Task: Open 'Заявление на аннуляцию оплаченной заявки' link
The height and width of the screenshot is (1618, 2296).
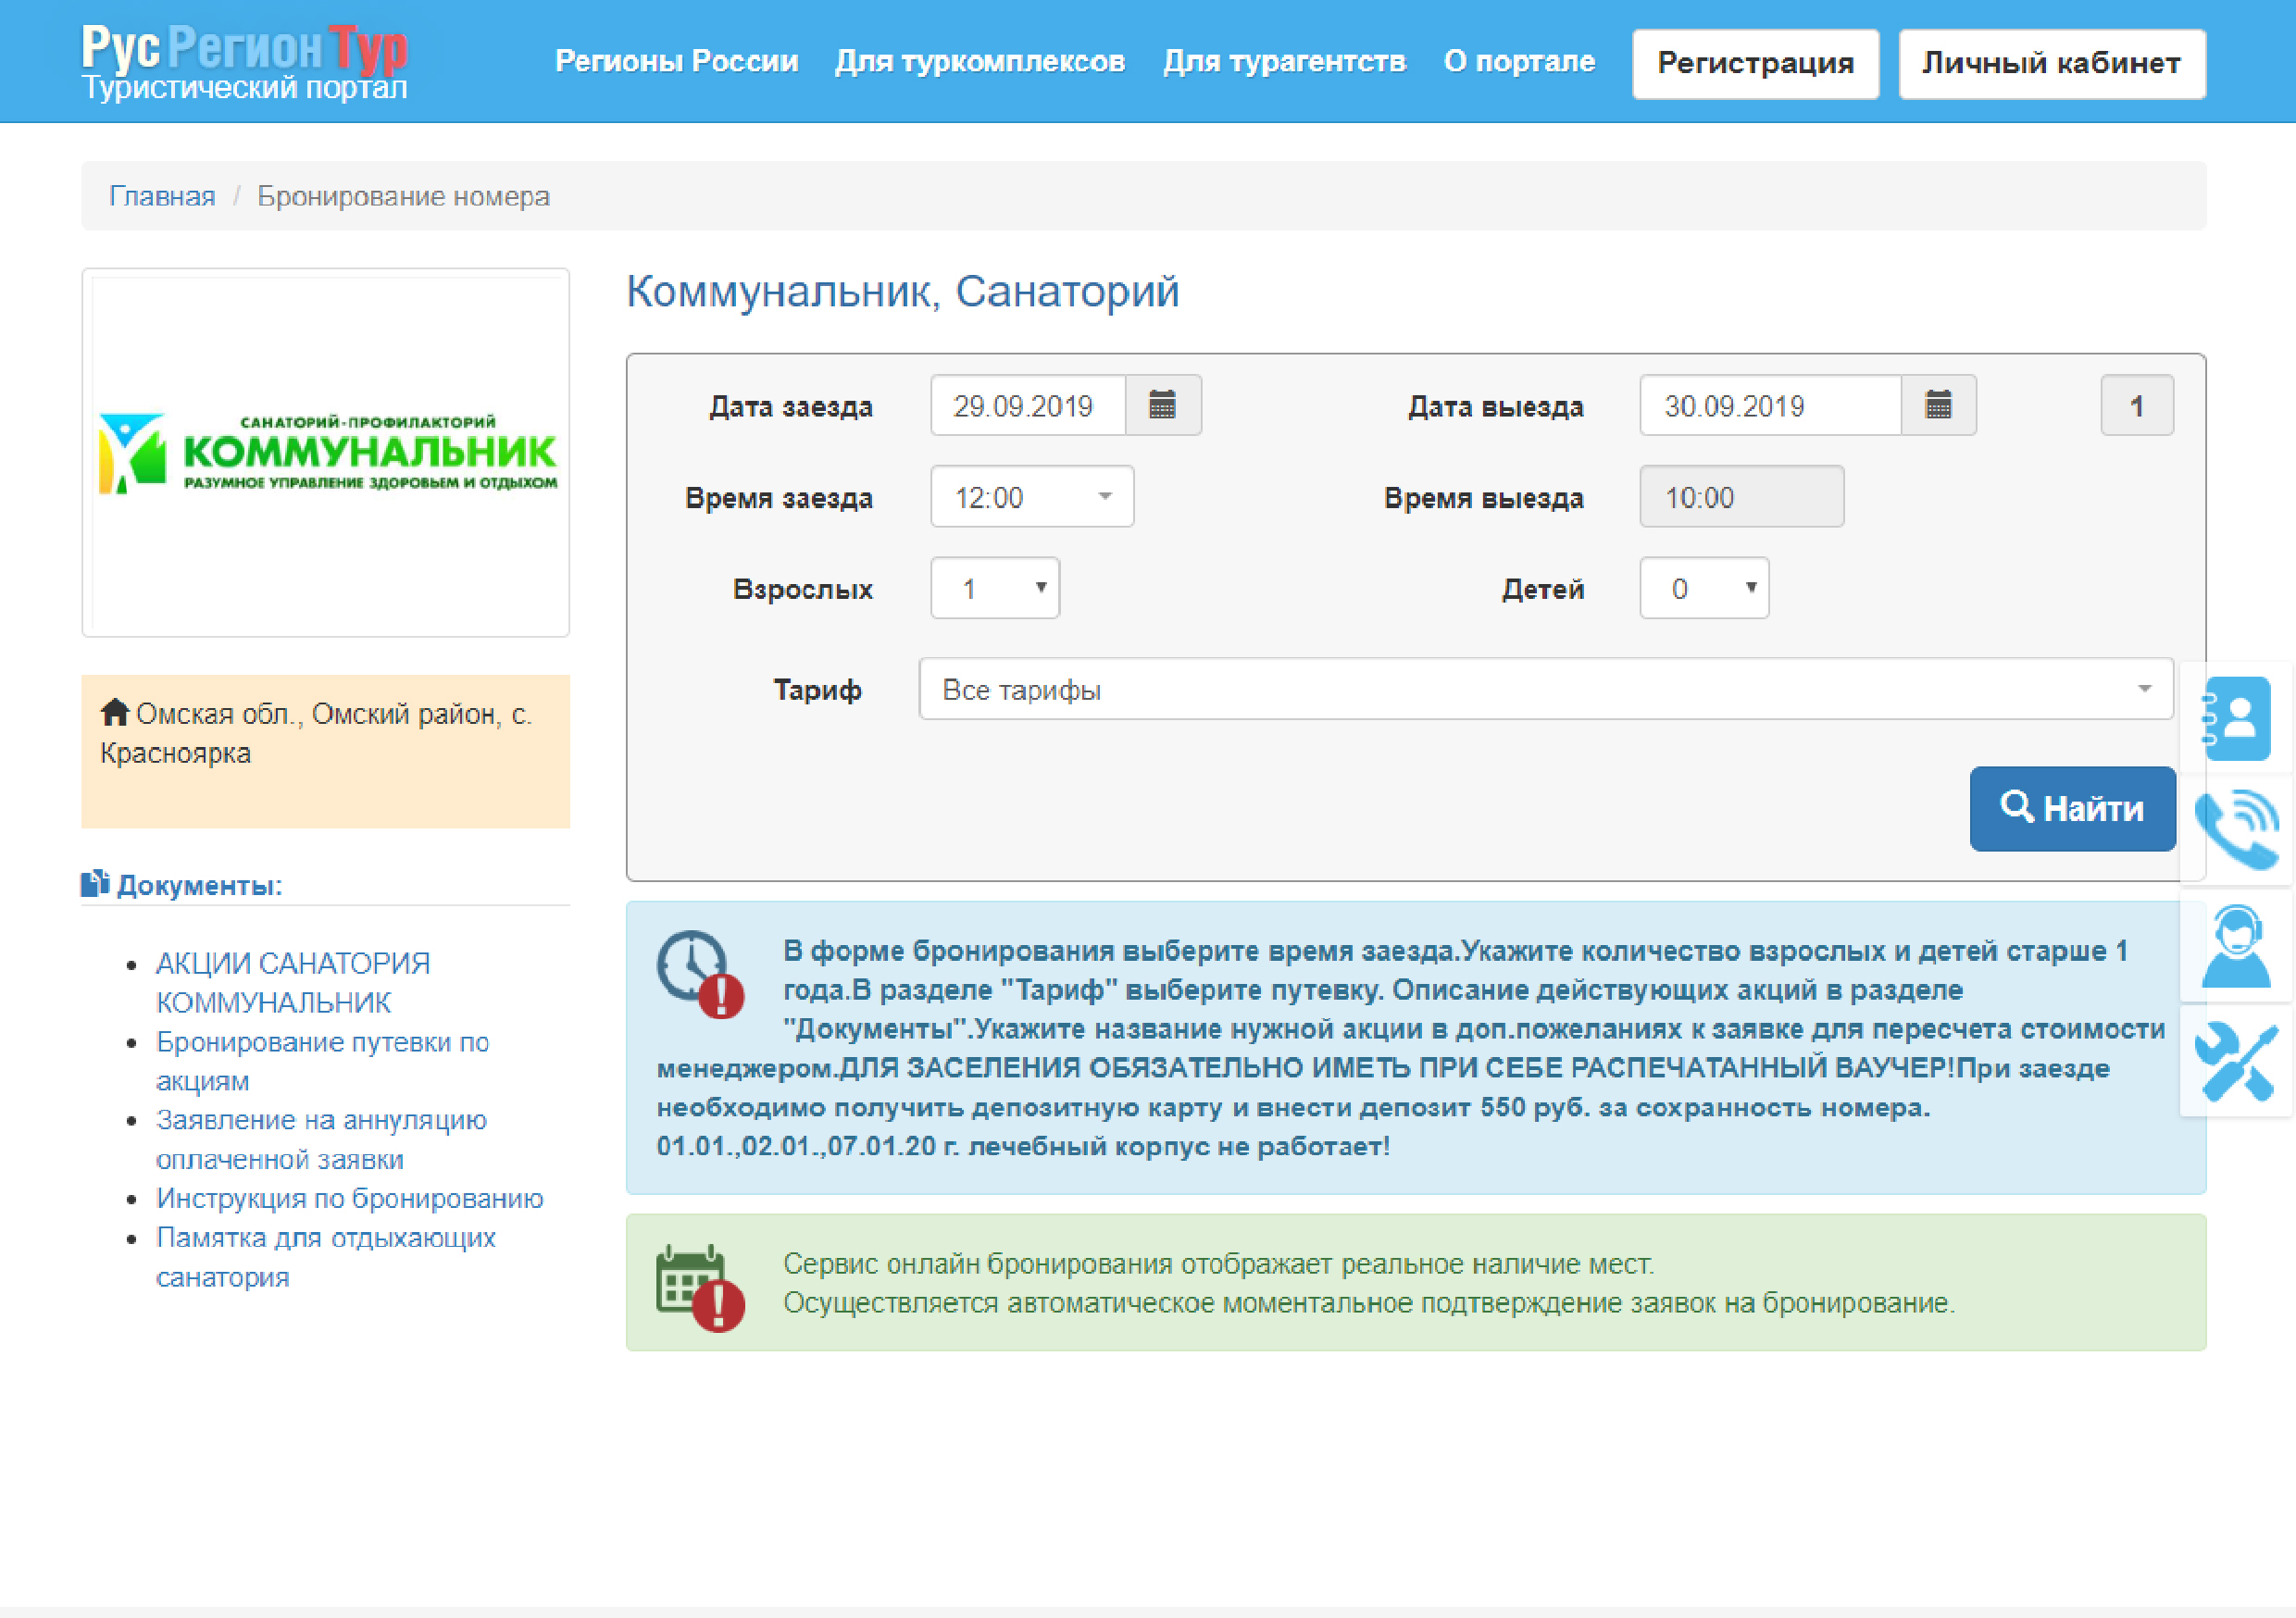Action: 321,1140
